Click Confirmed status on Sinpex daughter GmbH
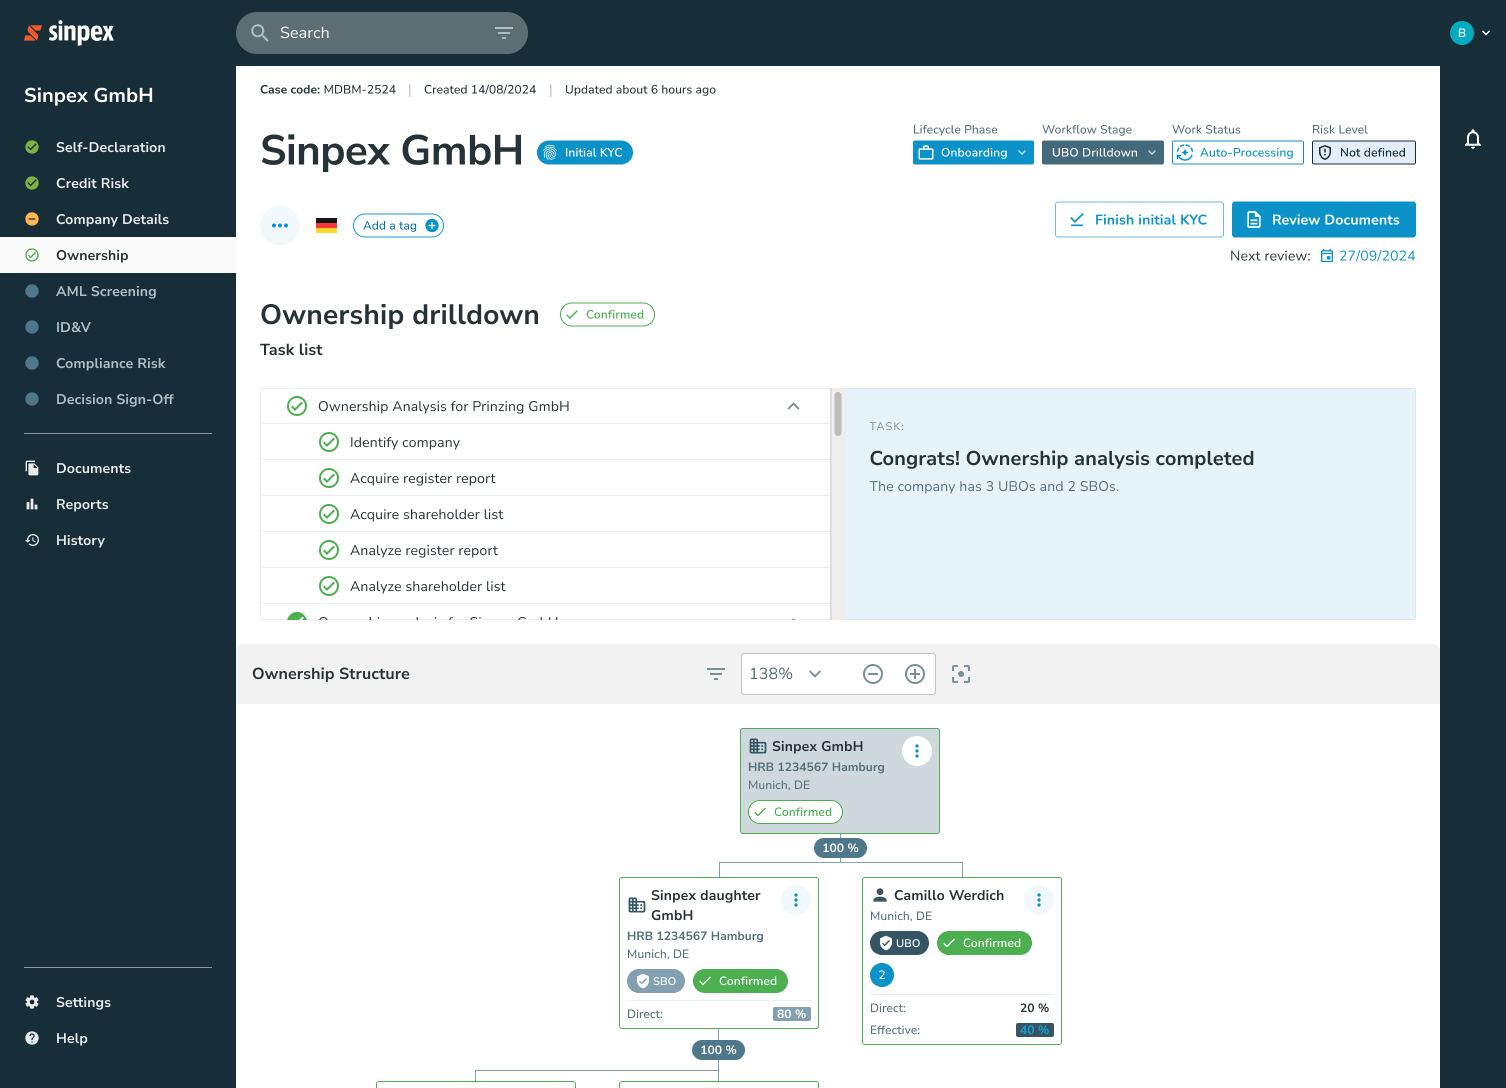 point(740,981)
